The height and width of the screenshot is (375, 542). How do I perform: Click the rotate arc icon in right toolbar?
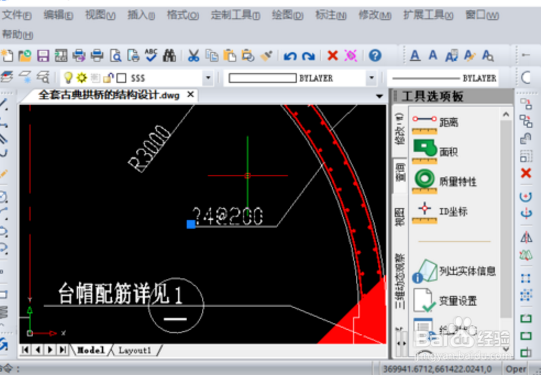click(x=526, y=197)
